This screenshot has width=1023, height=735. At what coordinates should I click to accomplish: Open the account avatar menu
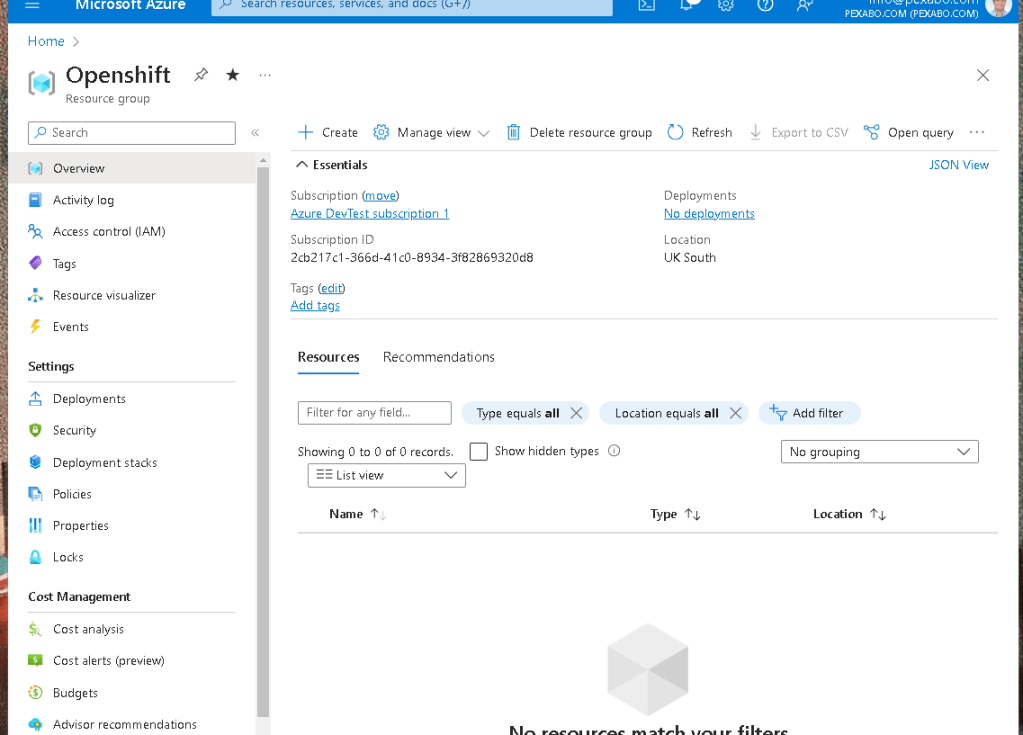998,7
